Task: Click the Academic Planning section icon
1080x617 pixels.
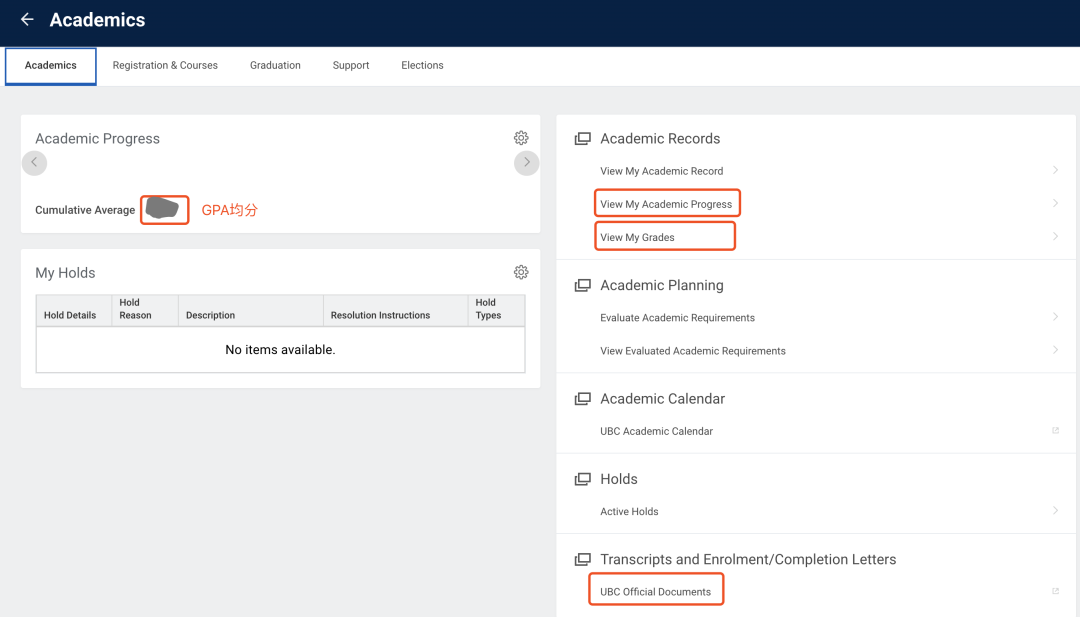Action: pos(582,285)
